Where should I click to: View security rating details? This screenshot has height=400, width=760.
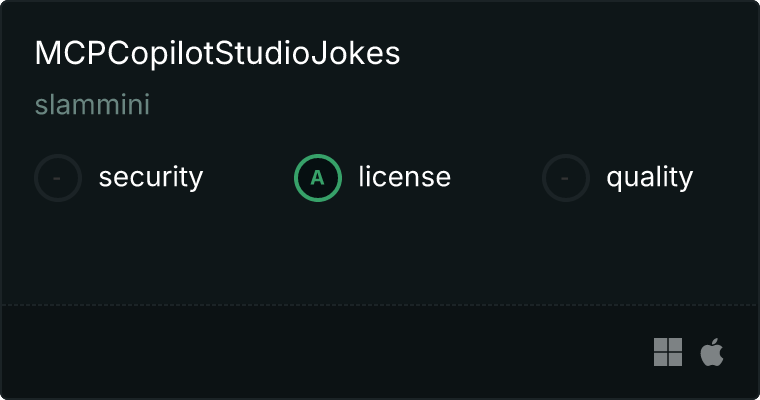119,178
